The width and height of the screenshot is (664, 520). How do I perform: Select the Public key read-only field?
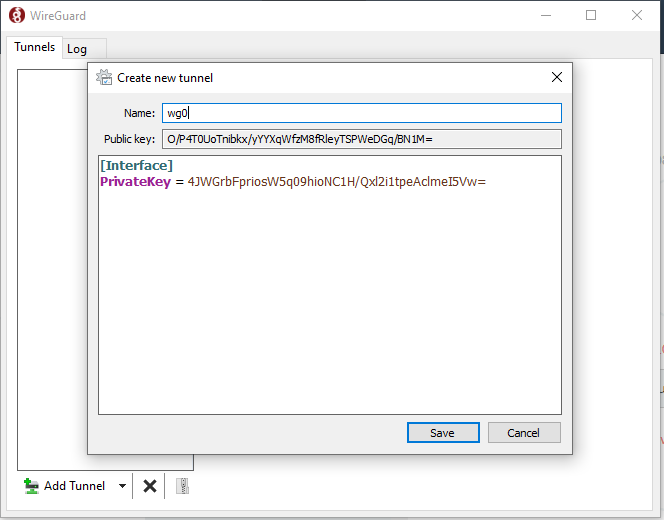click(362, 139)
